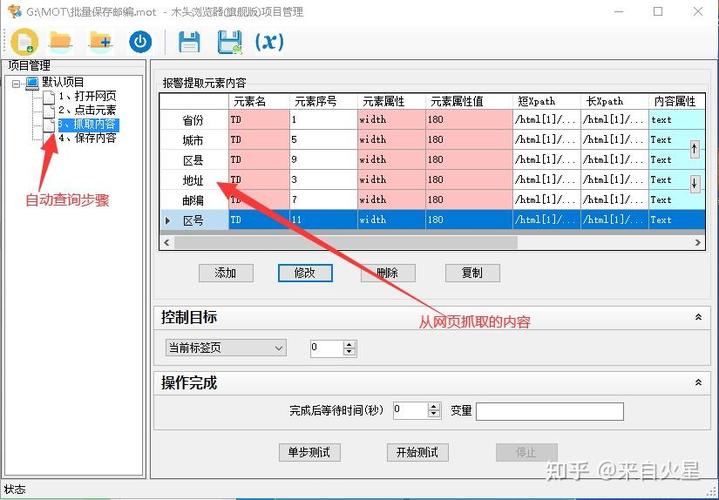The width and height of the screenshot is (719, 500).
Task: Click the 长Xpath column header
Action: [614, 101]
